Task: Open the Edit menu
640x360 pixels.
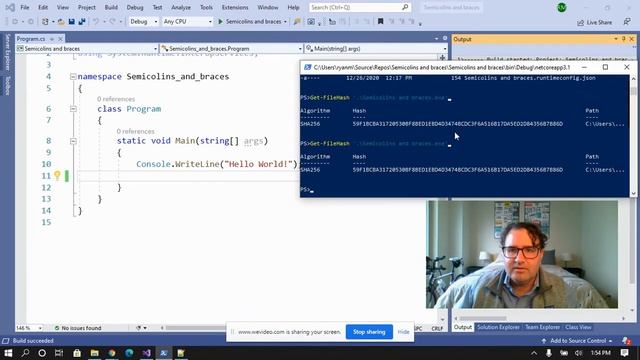Action: click(43, 7)
